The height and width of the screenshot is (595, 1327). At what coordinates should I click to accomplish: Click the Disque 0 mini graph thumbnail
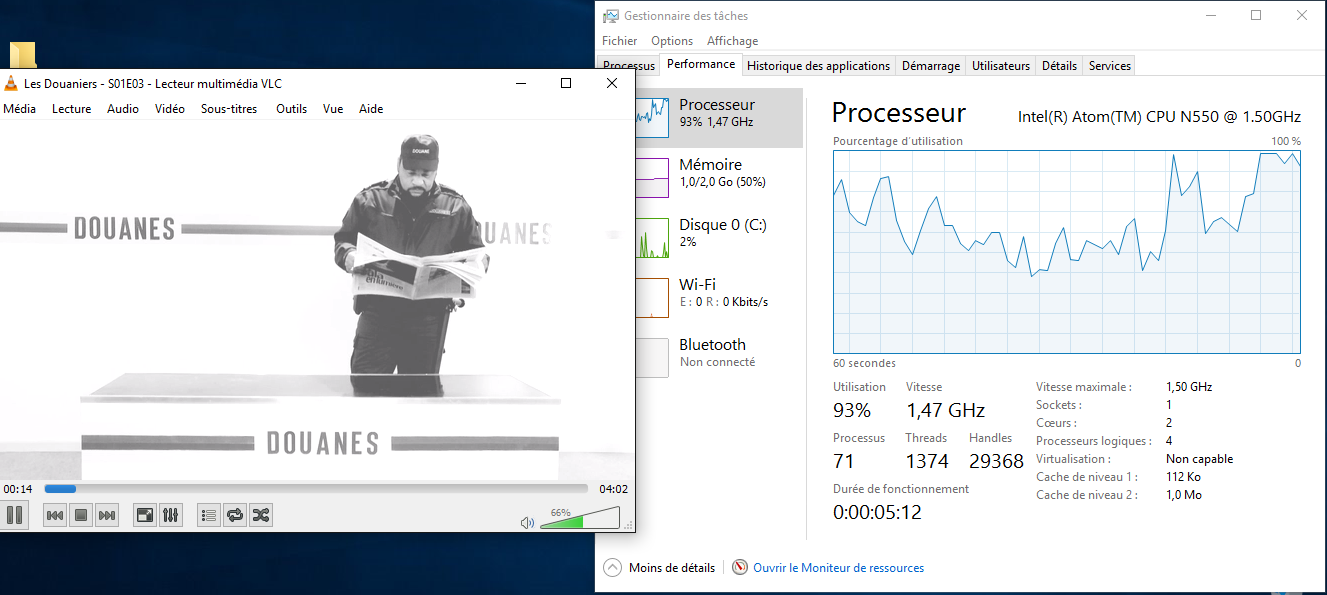[x=651, y=238]
